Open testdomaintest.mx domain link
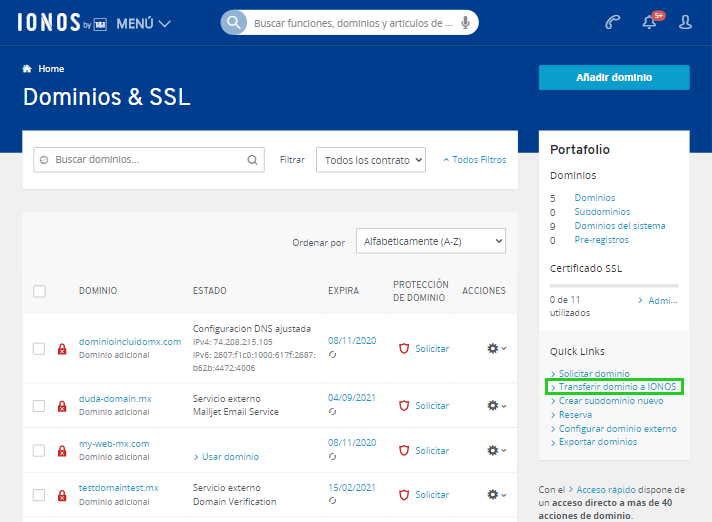Viewport: 712px width, 522px height. 119,488
